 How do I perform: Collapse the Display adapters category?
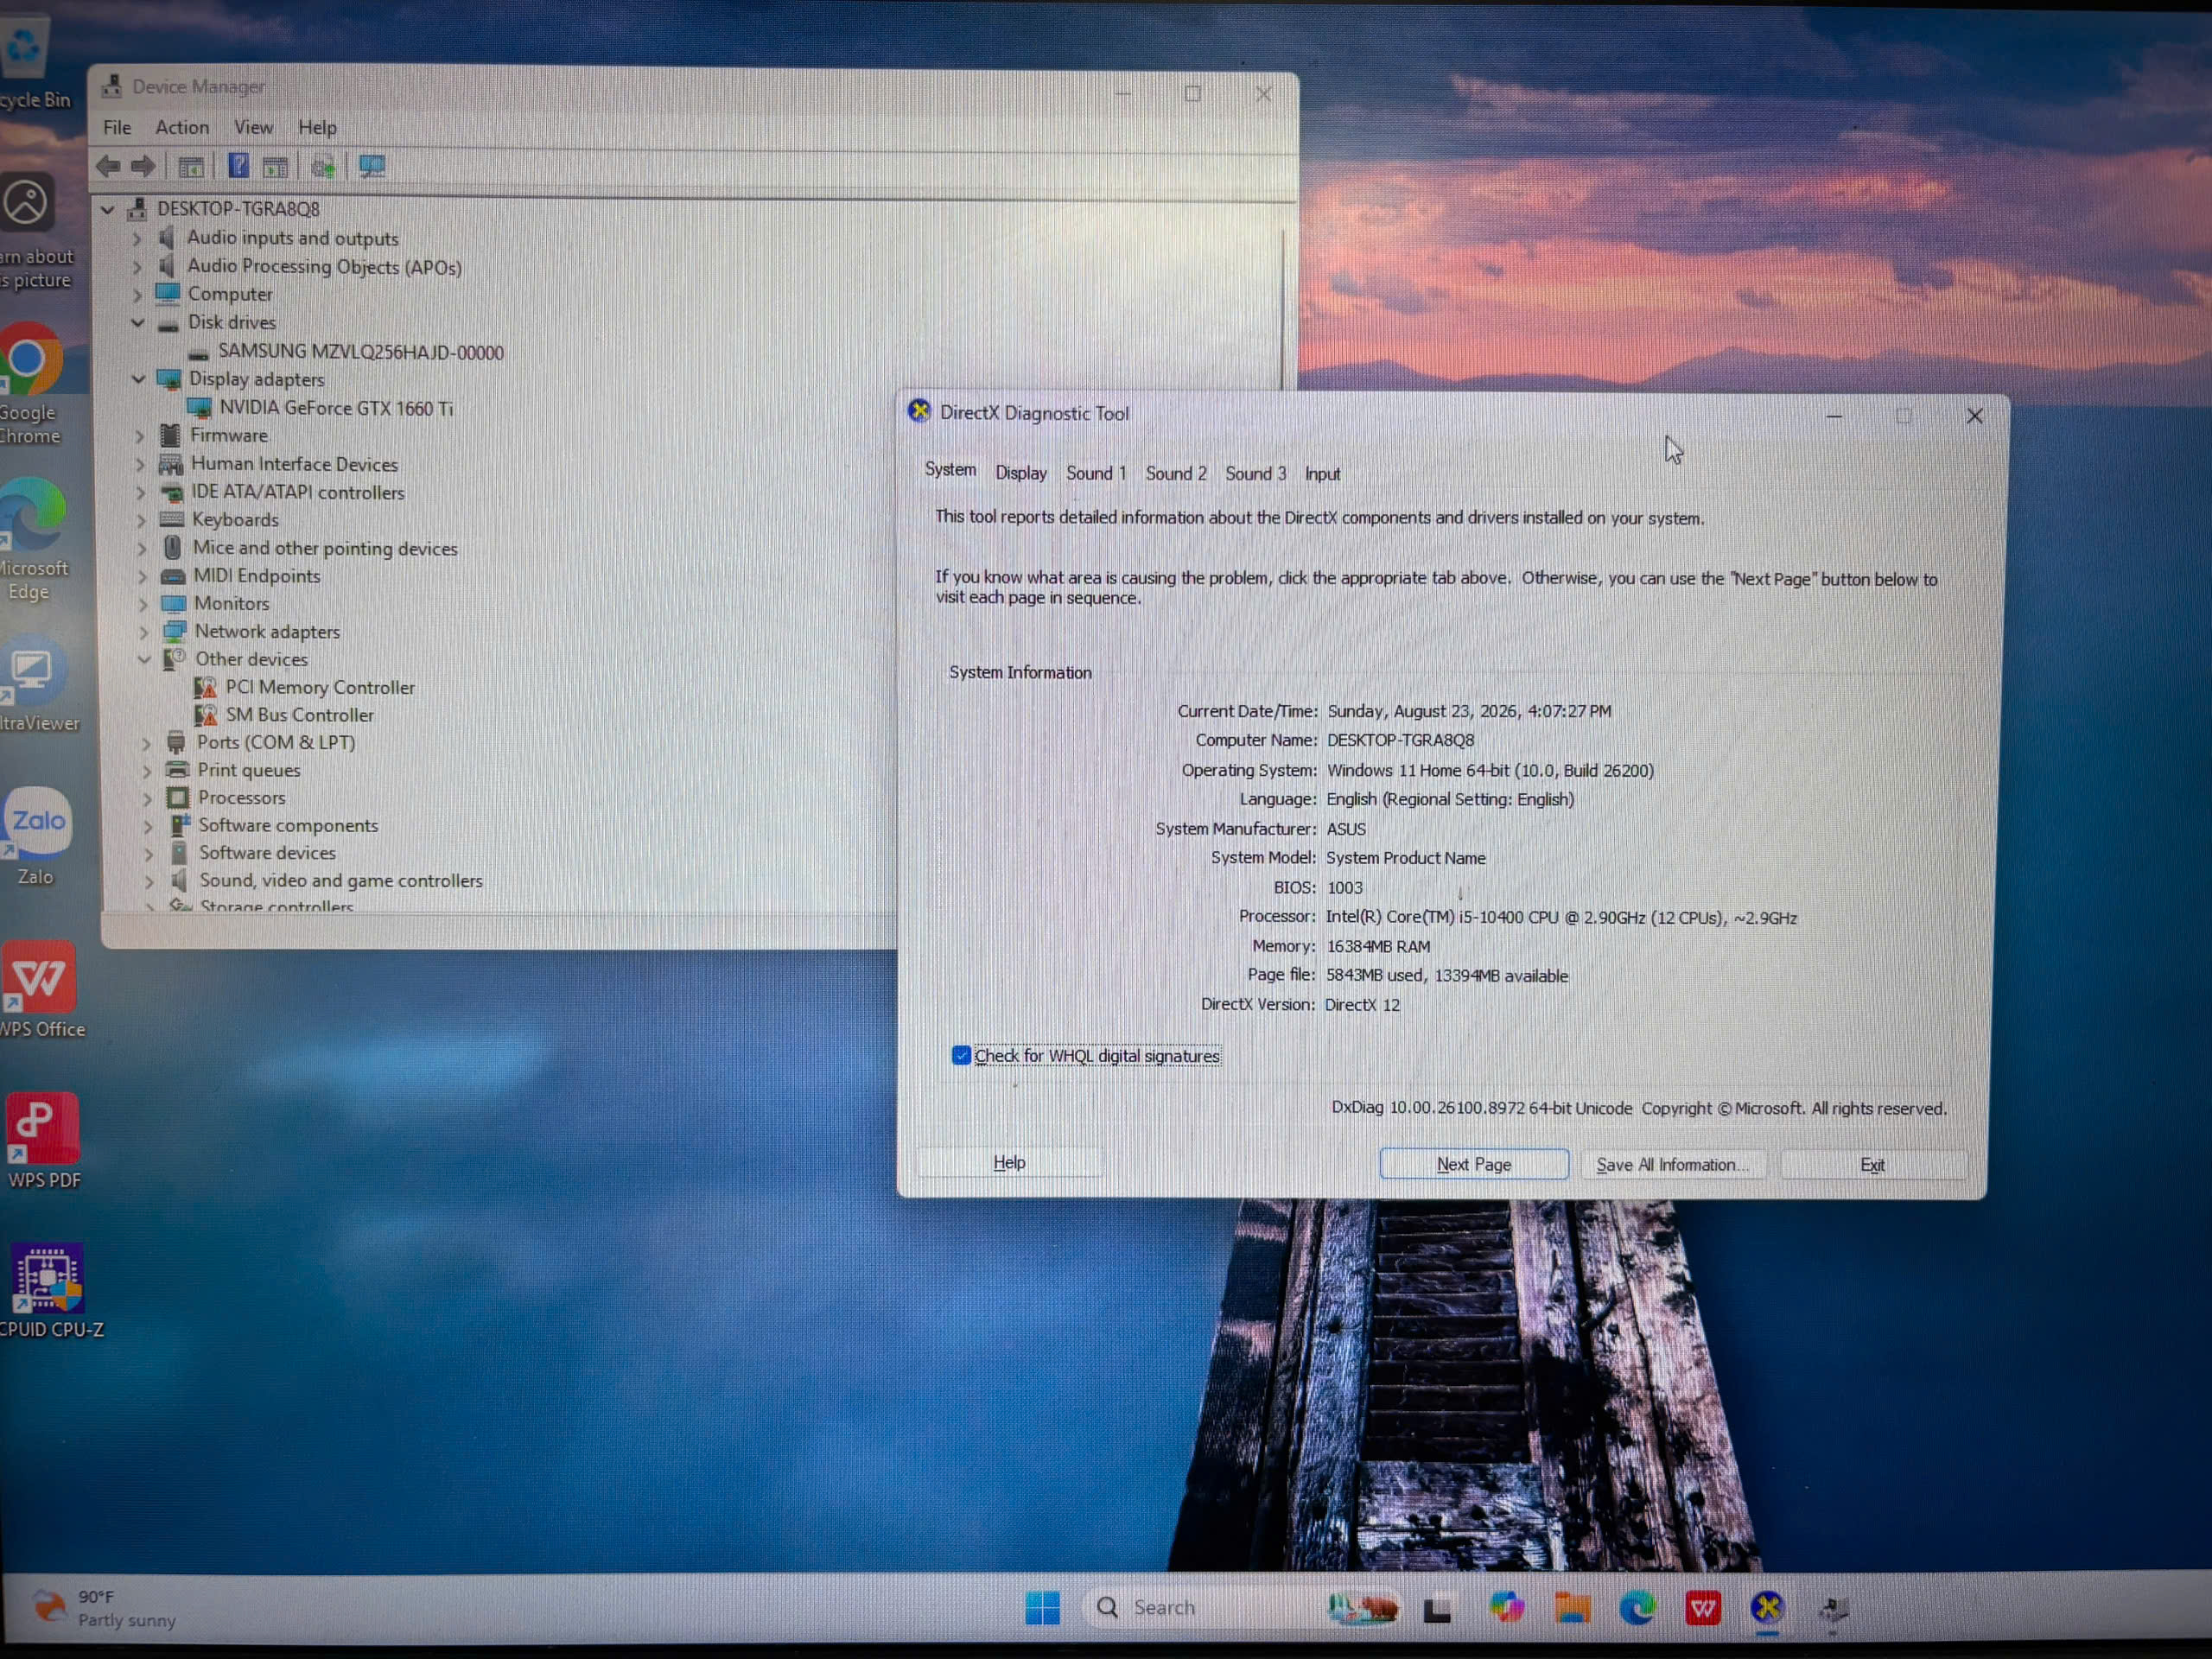pyautogui.click(x=139, y=379)
